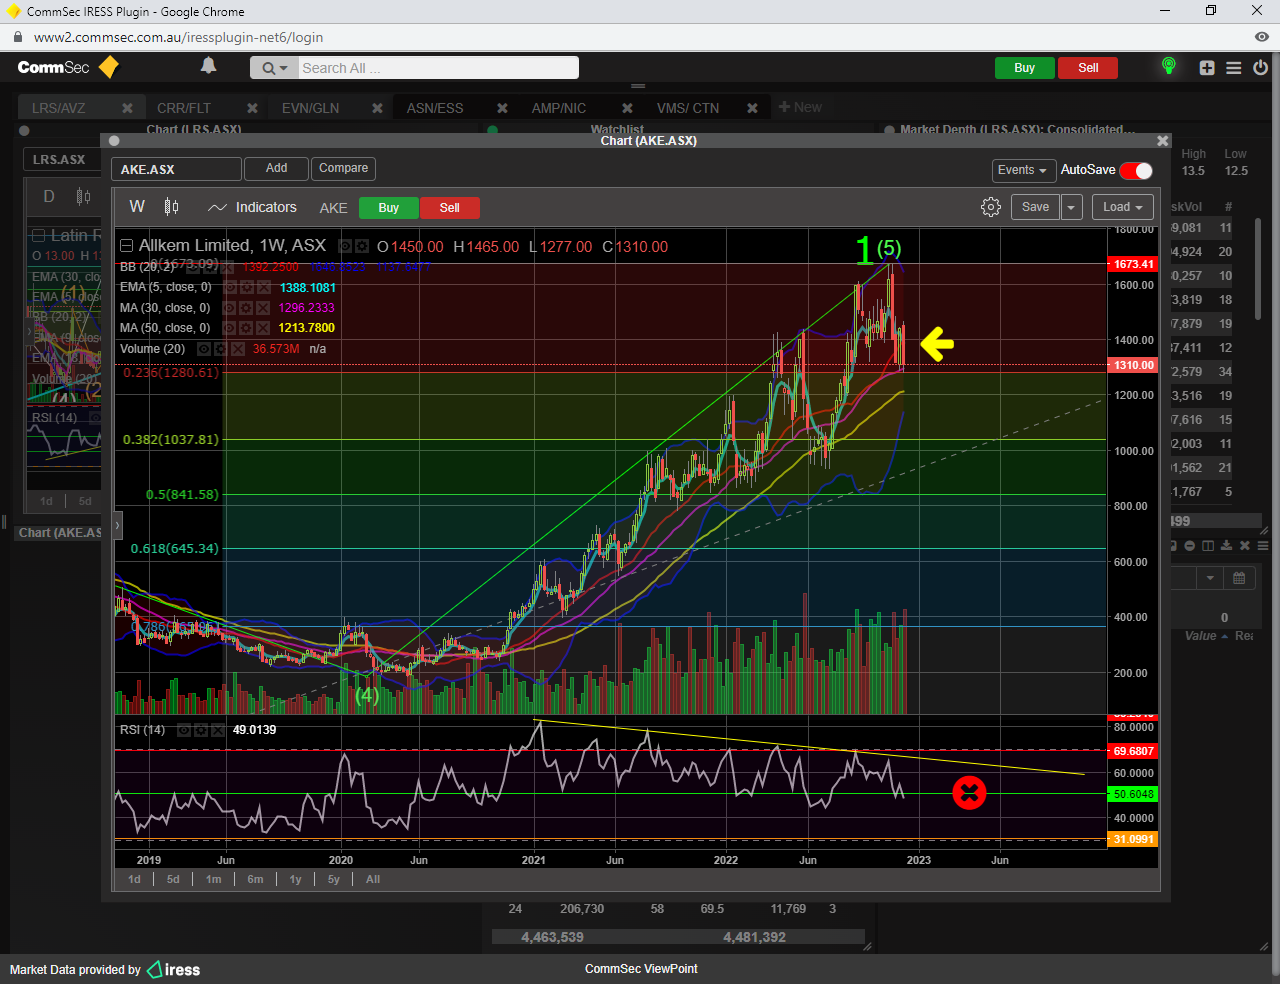Expand the arrow beside Save button

[x=1071, y=207]
